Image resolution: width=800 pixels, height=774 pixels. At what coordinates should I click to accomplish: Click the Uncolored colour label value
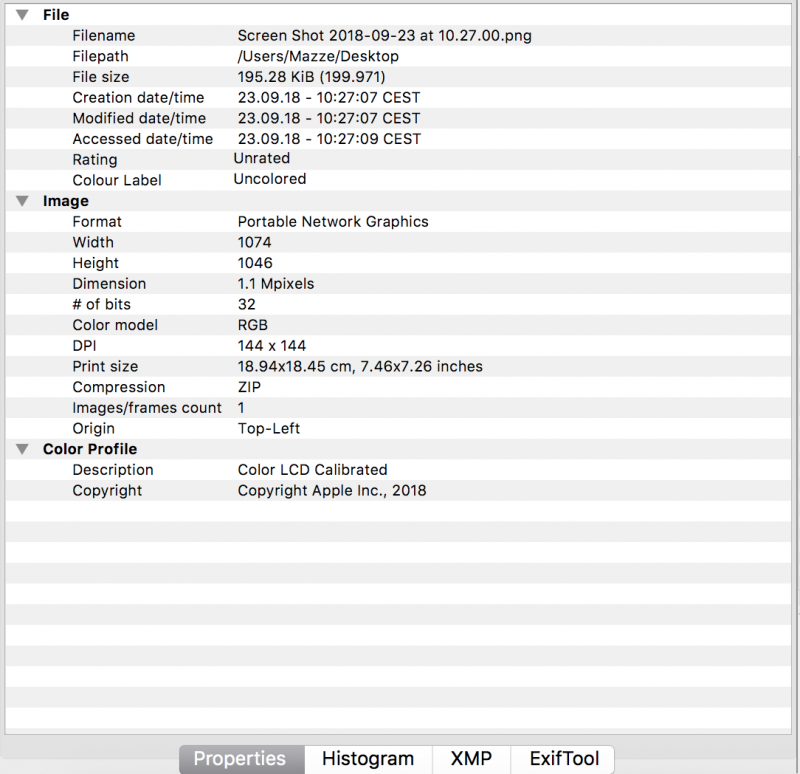click(270, 179)
